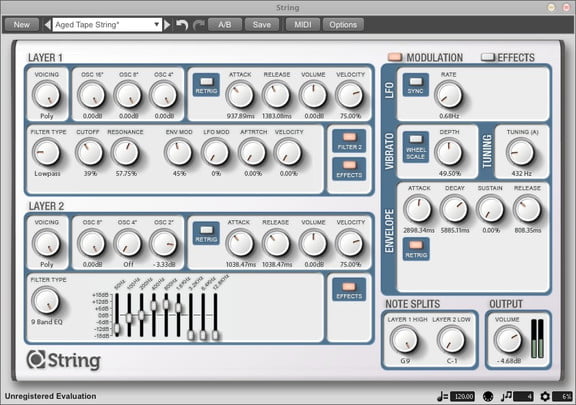Click Layer 1 High note split knob
This screenshot has width=576, height=405.
(x=404, y=340)
